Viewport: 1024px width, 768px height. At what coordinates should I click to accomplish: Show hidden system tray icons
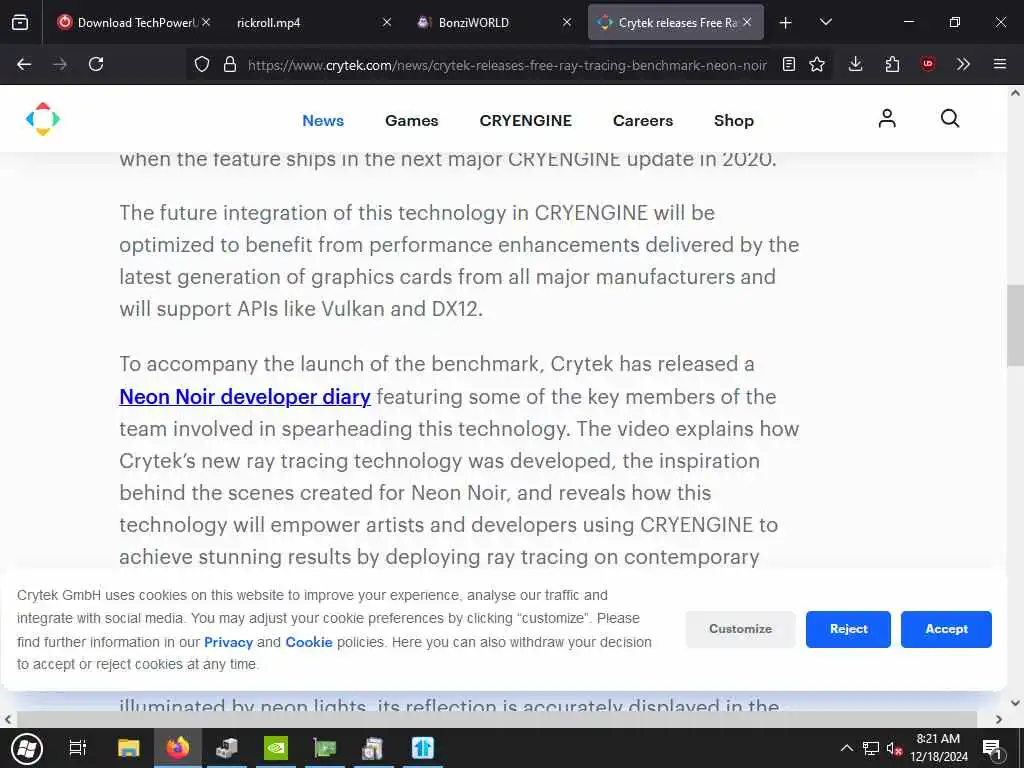tap(847, 748)
